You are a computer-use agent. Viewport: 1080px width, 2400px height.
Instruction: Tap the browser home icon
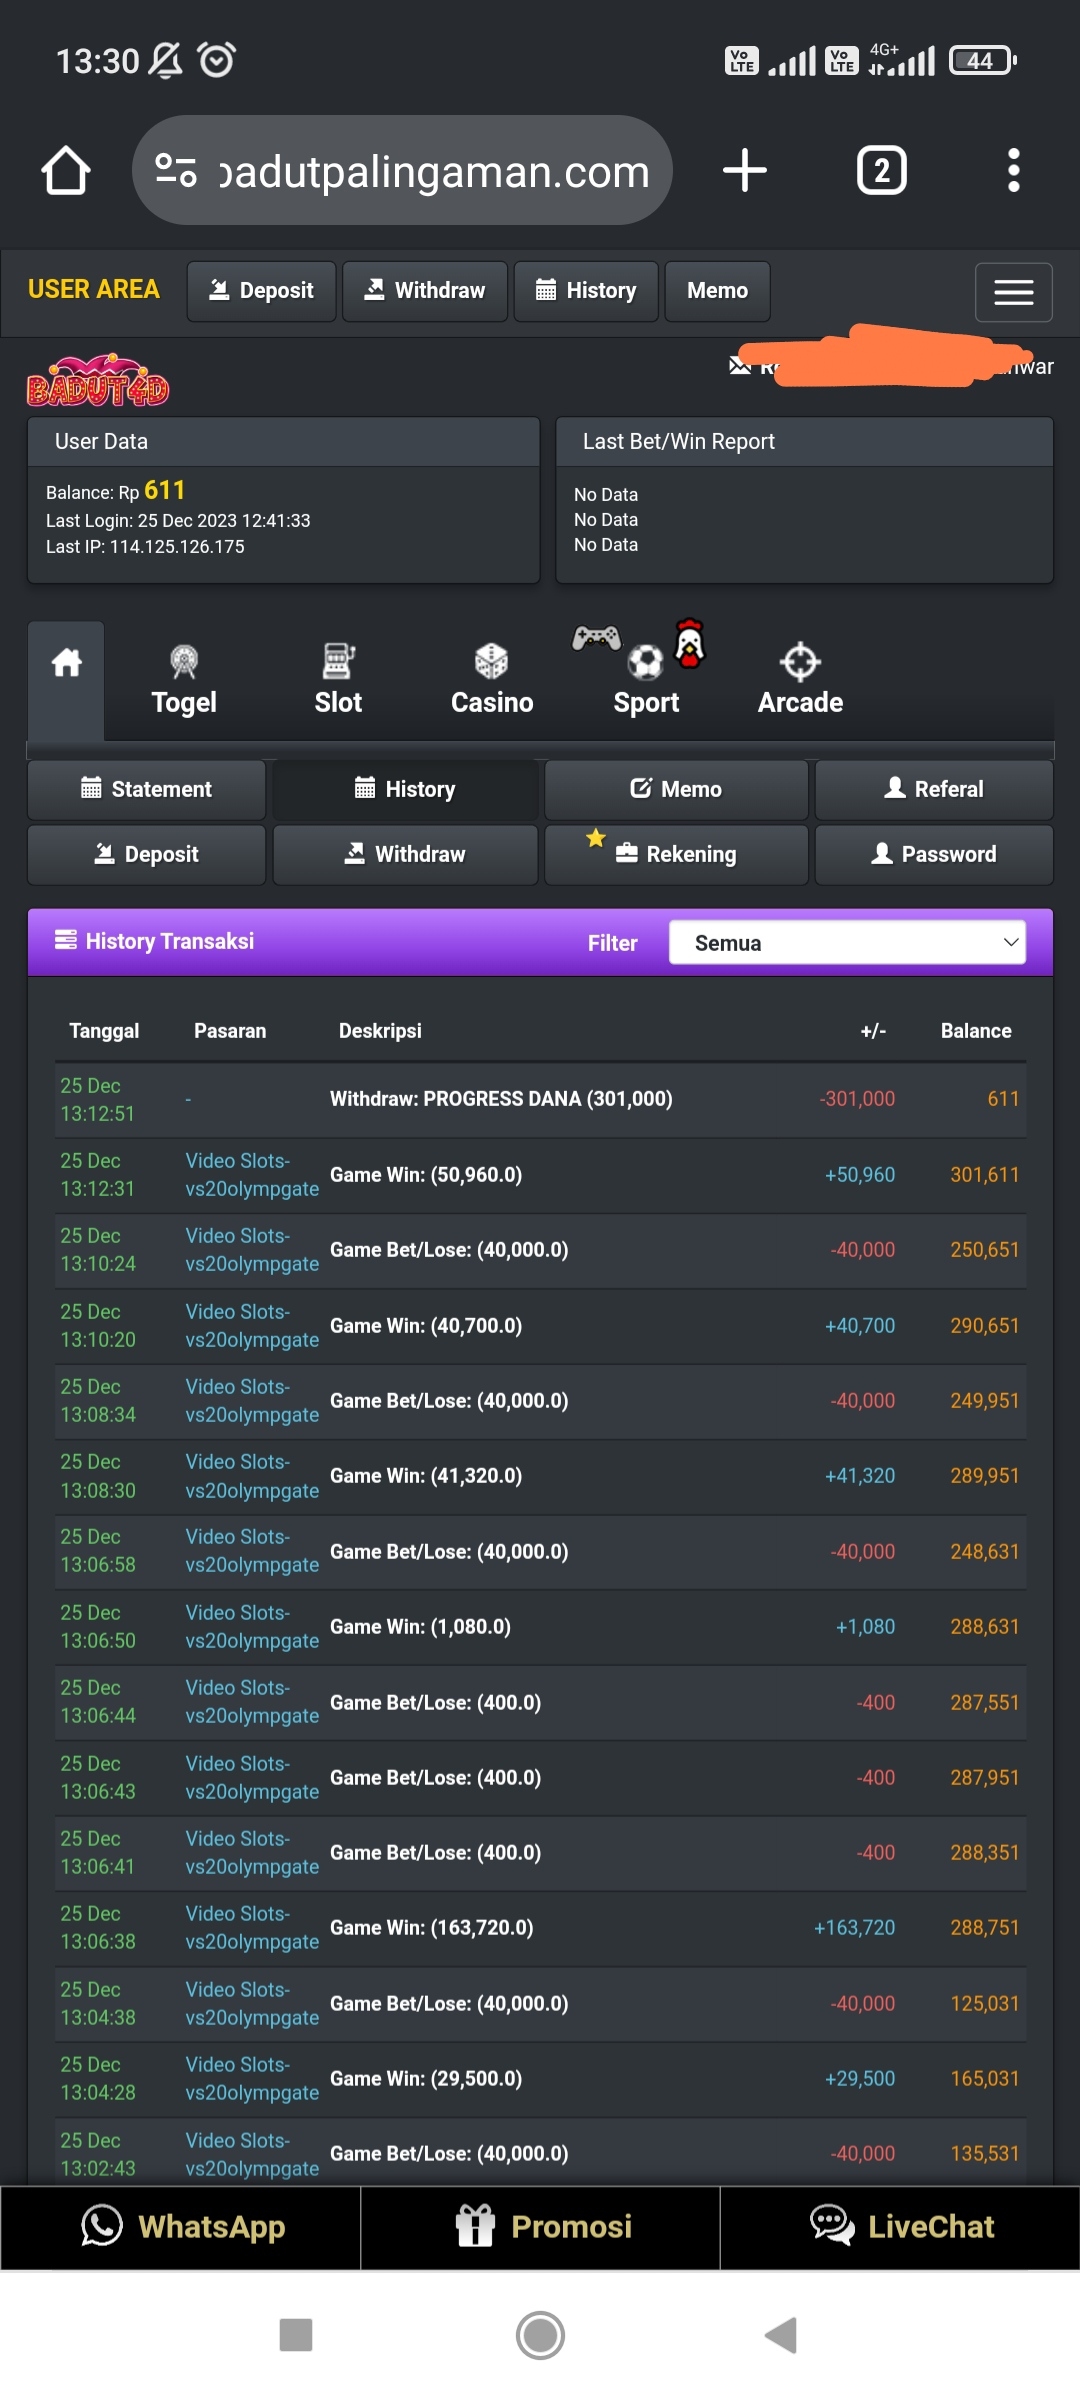coord(66,171)
